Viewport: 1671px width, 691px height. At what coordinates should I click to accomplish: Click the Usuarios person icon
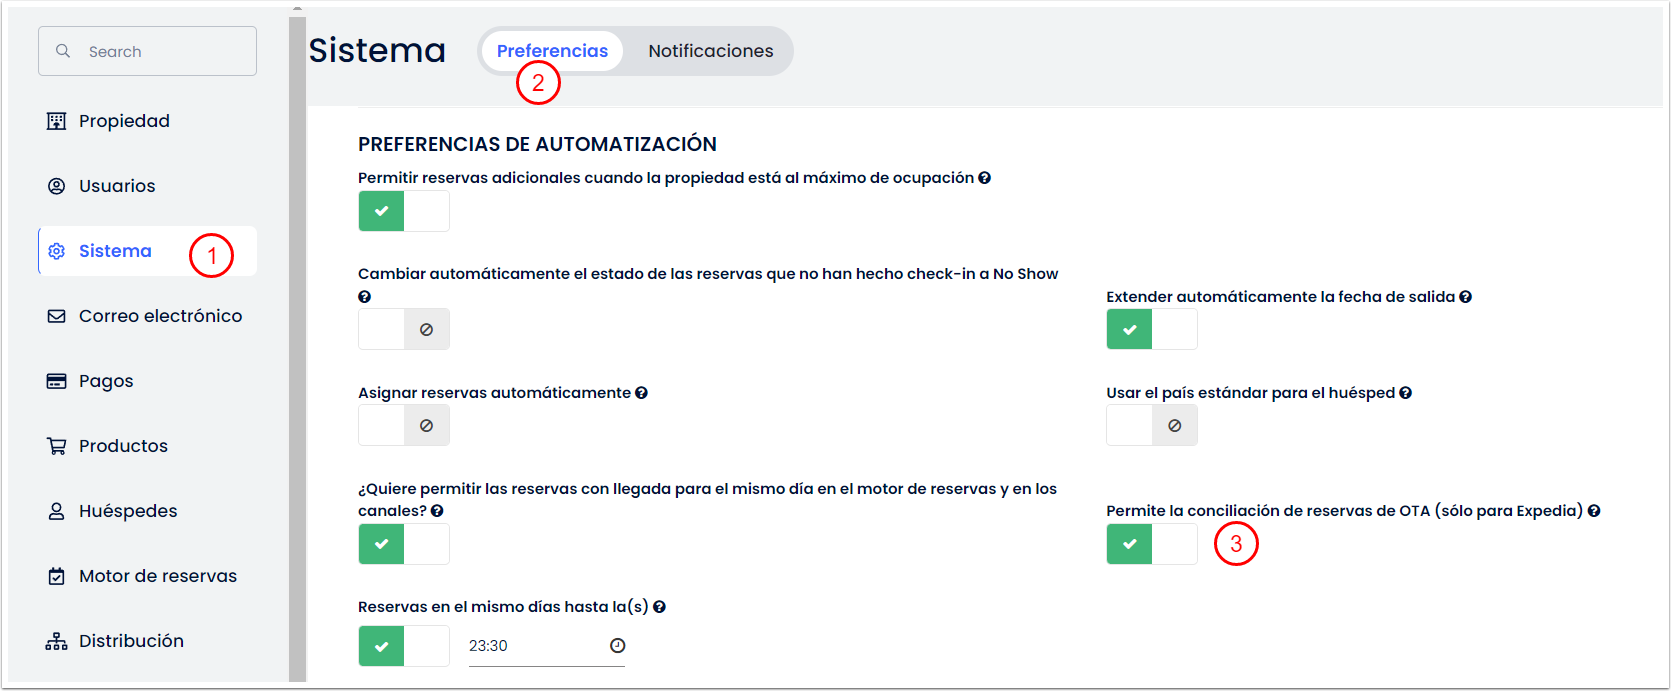click(57, 186)
